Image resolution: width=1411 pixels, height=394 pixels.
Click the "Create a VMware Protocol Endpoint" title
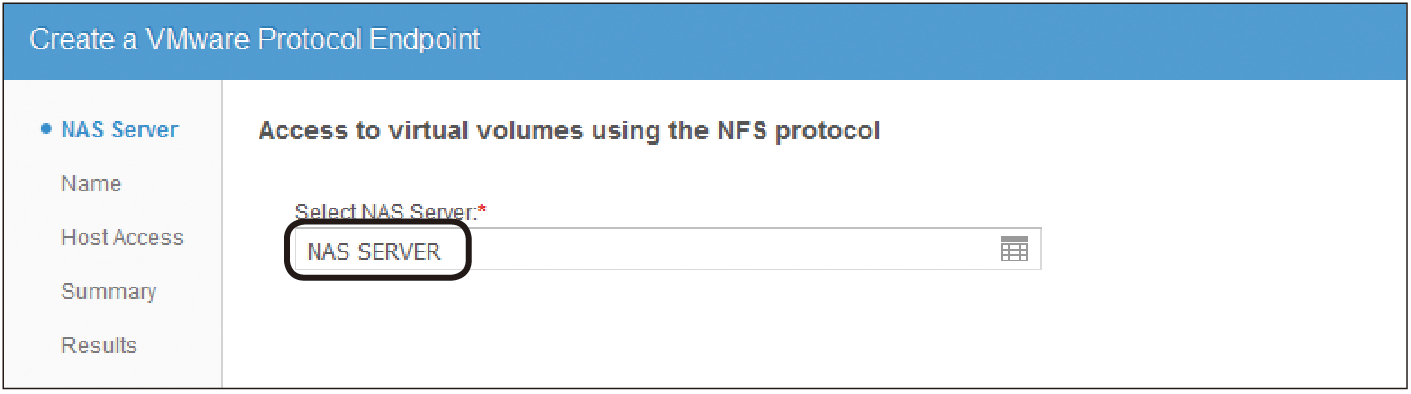coord(255,40)
